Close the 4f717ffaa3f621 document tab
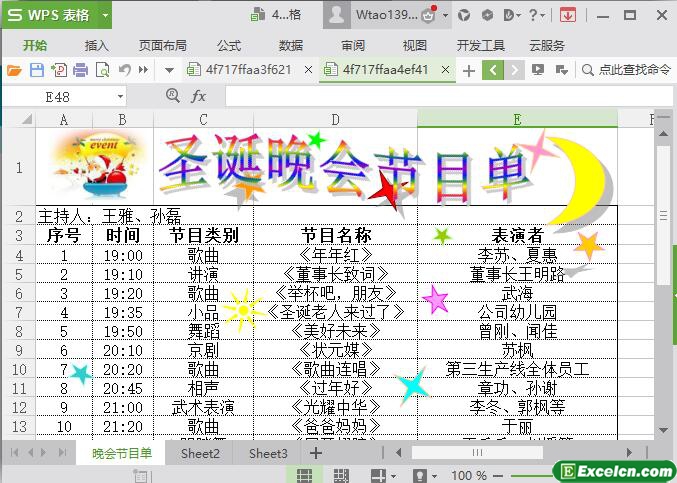 (308, 69)
